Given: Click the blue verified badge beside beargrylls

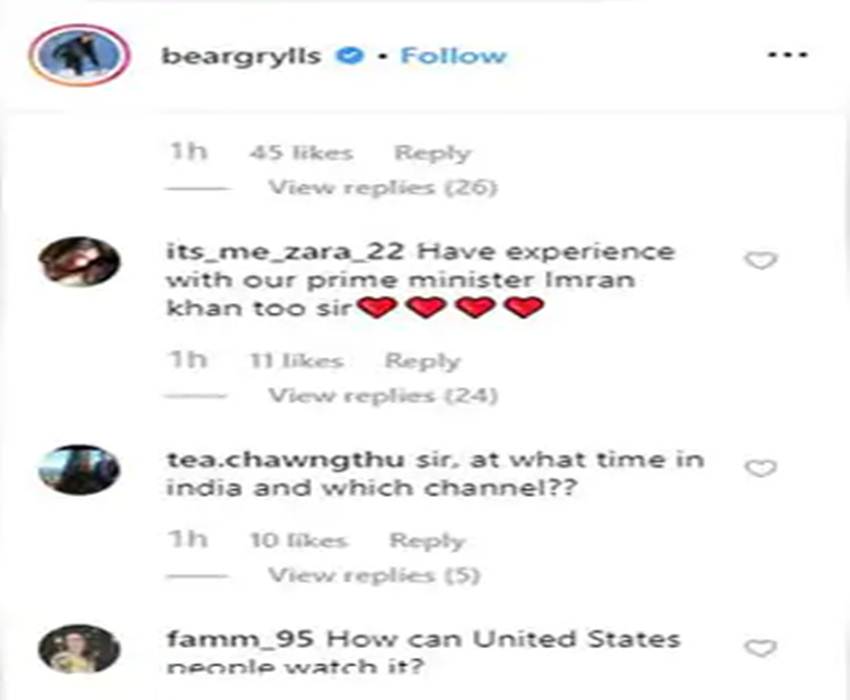Looking at the screenshot, I should (x=350, y=55).
